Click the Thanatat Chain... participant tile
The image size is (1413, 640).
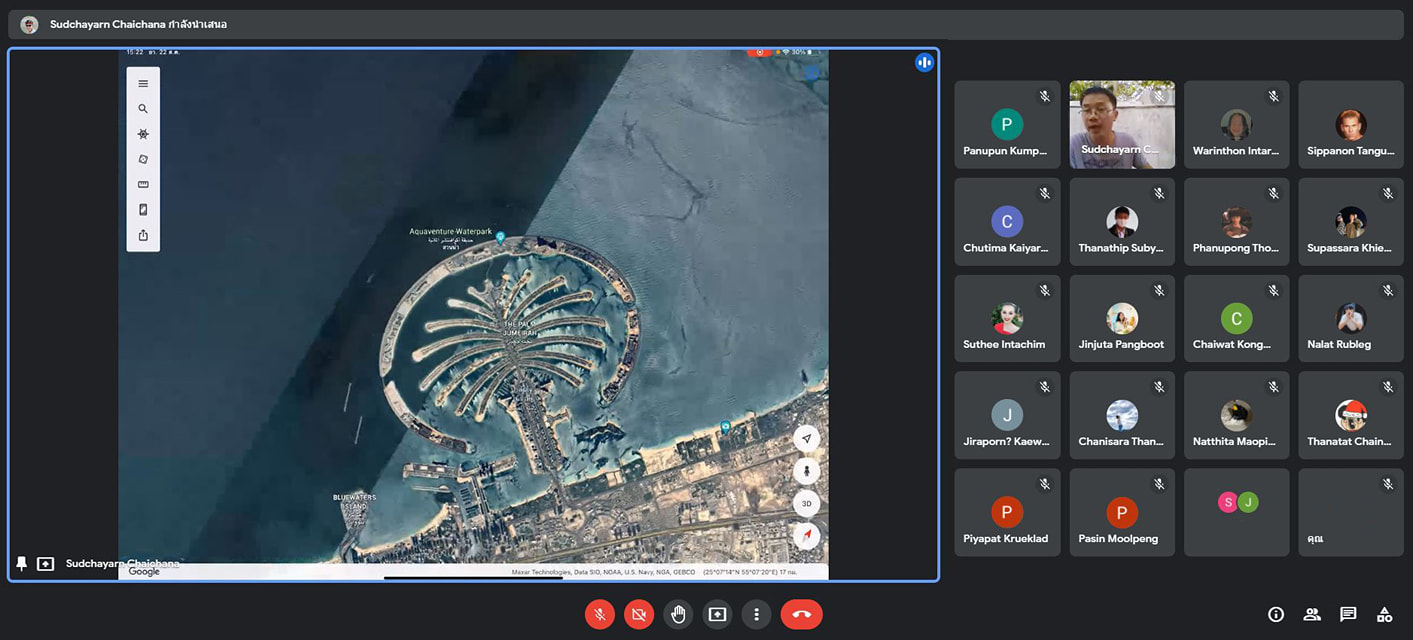[x=1351, y=415]
